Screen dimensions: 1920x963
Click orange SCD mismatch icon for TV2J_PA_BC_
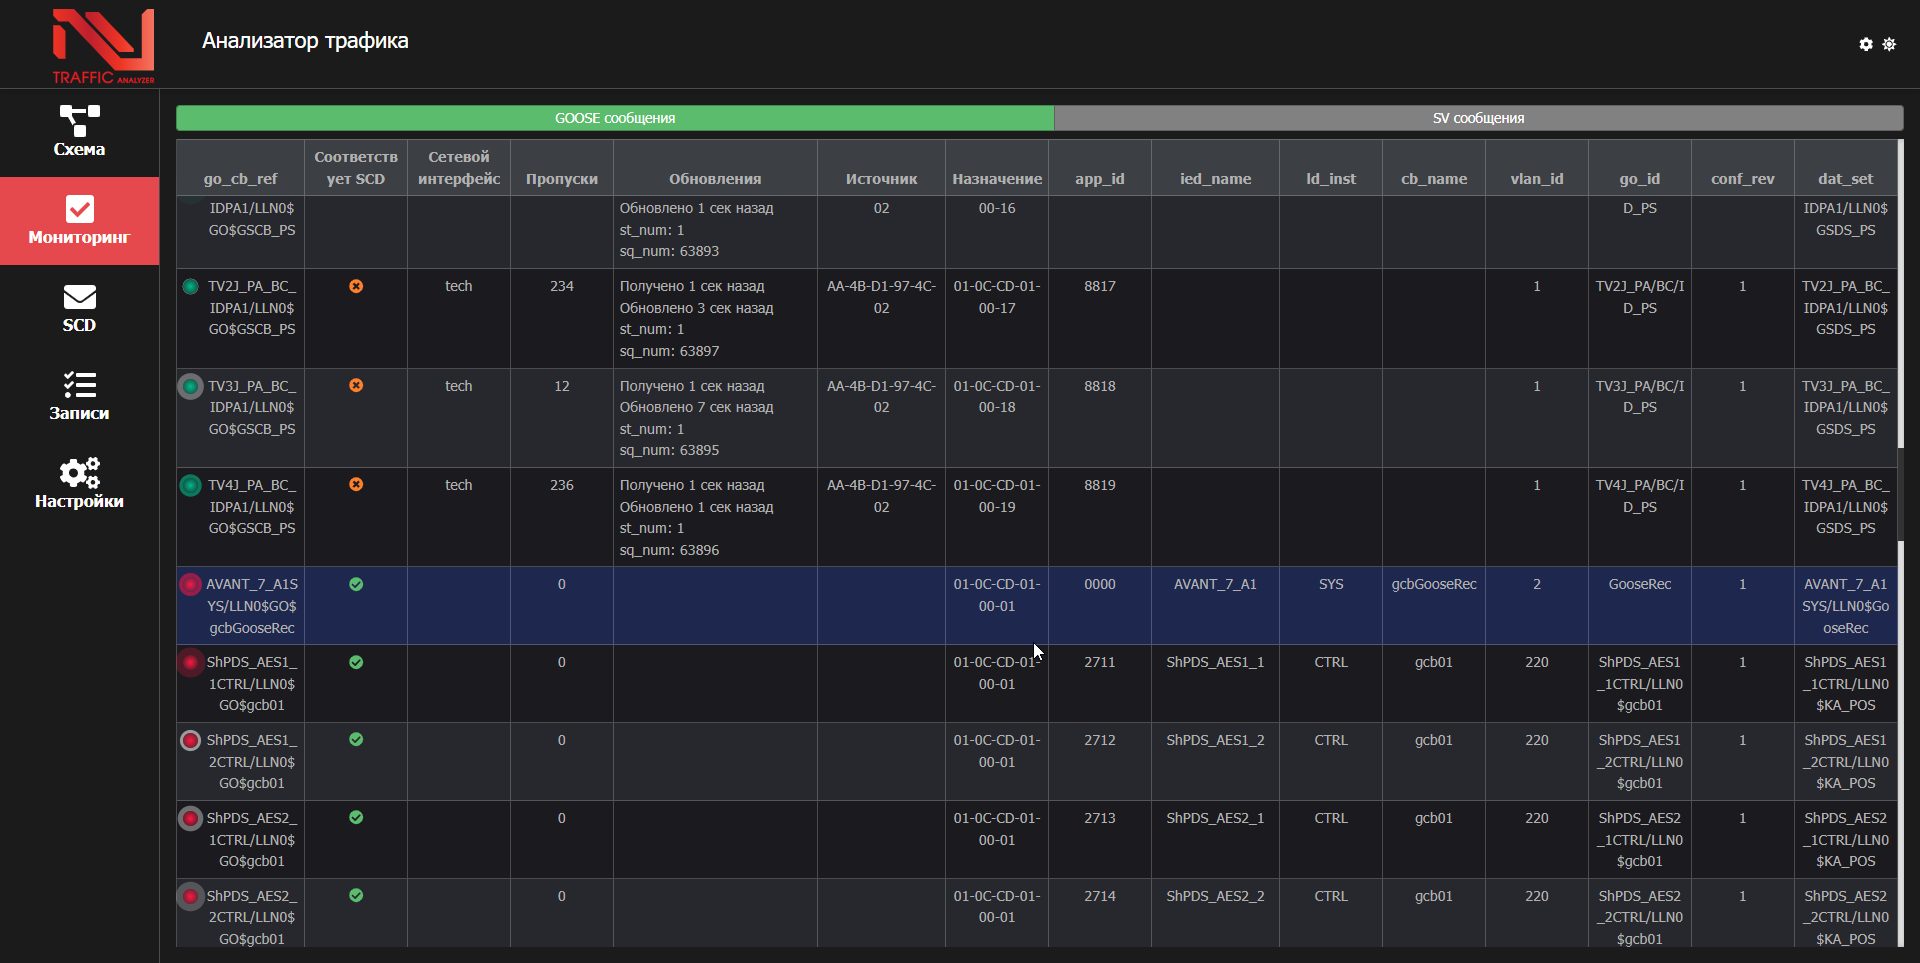coord(356,286)
